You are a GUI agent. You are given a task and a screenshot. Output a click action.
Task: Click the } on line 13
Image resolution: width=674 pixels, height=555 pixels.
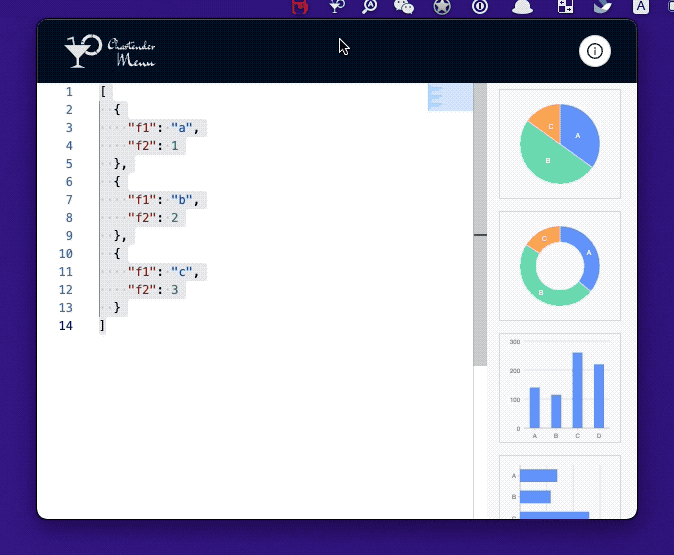pyautogui.click(x=117, y=308)
